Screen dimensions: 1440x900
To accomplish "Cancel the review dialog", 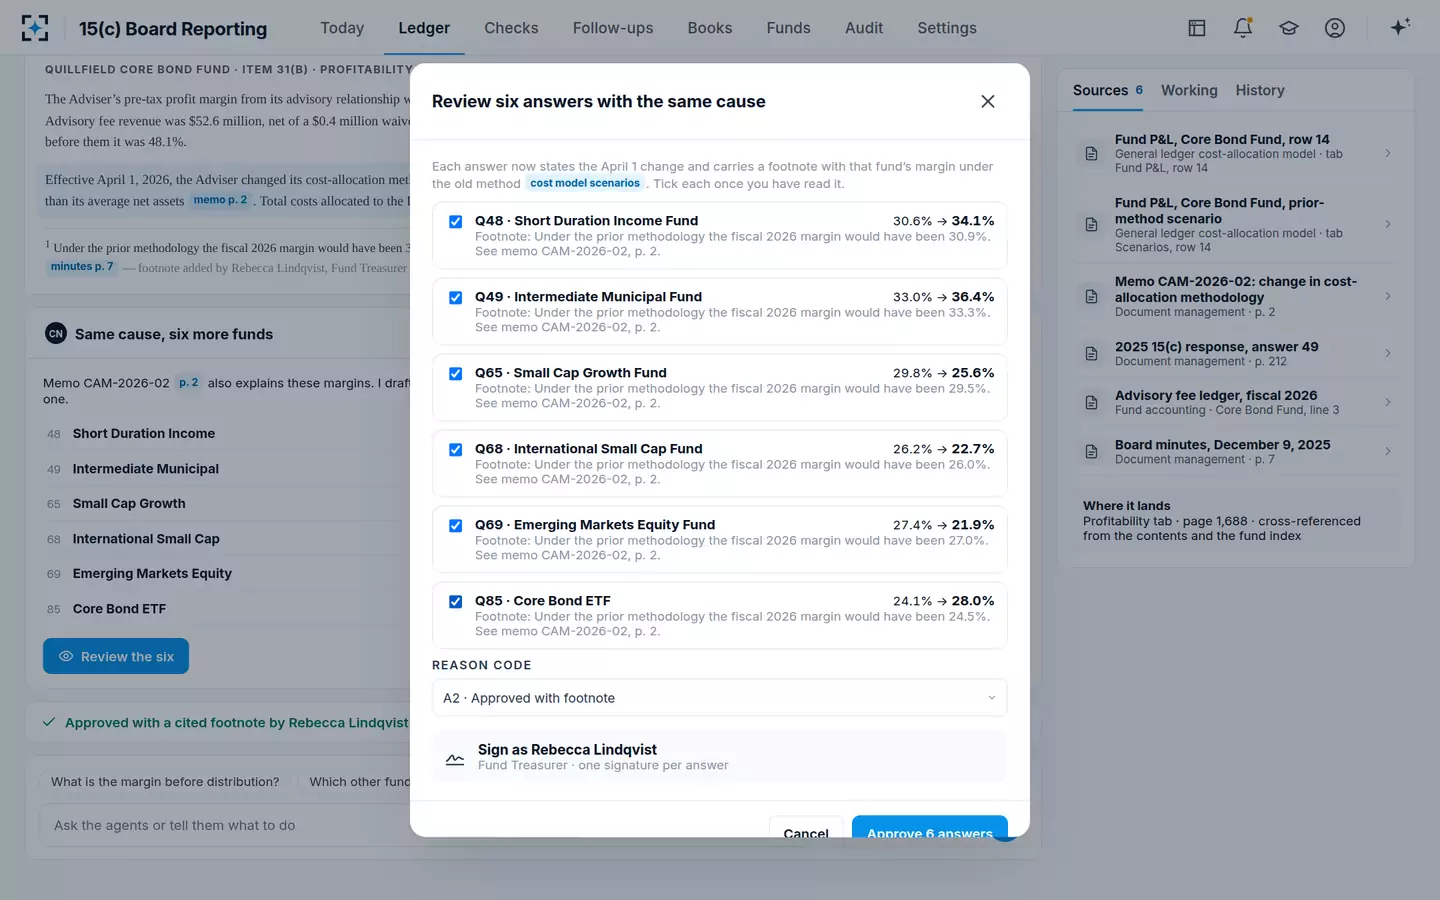I will click(x=806, y=828).
